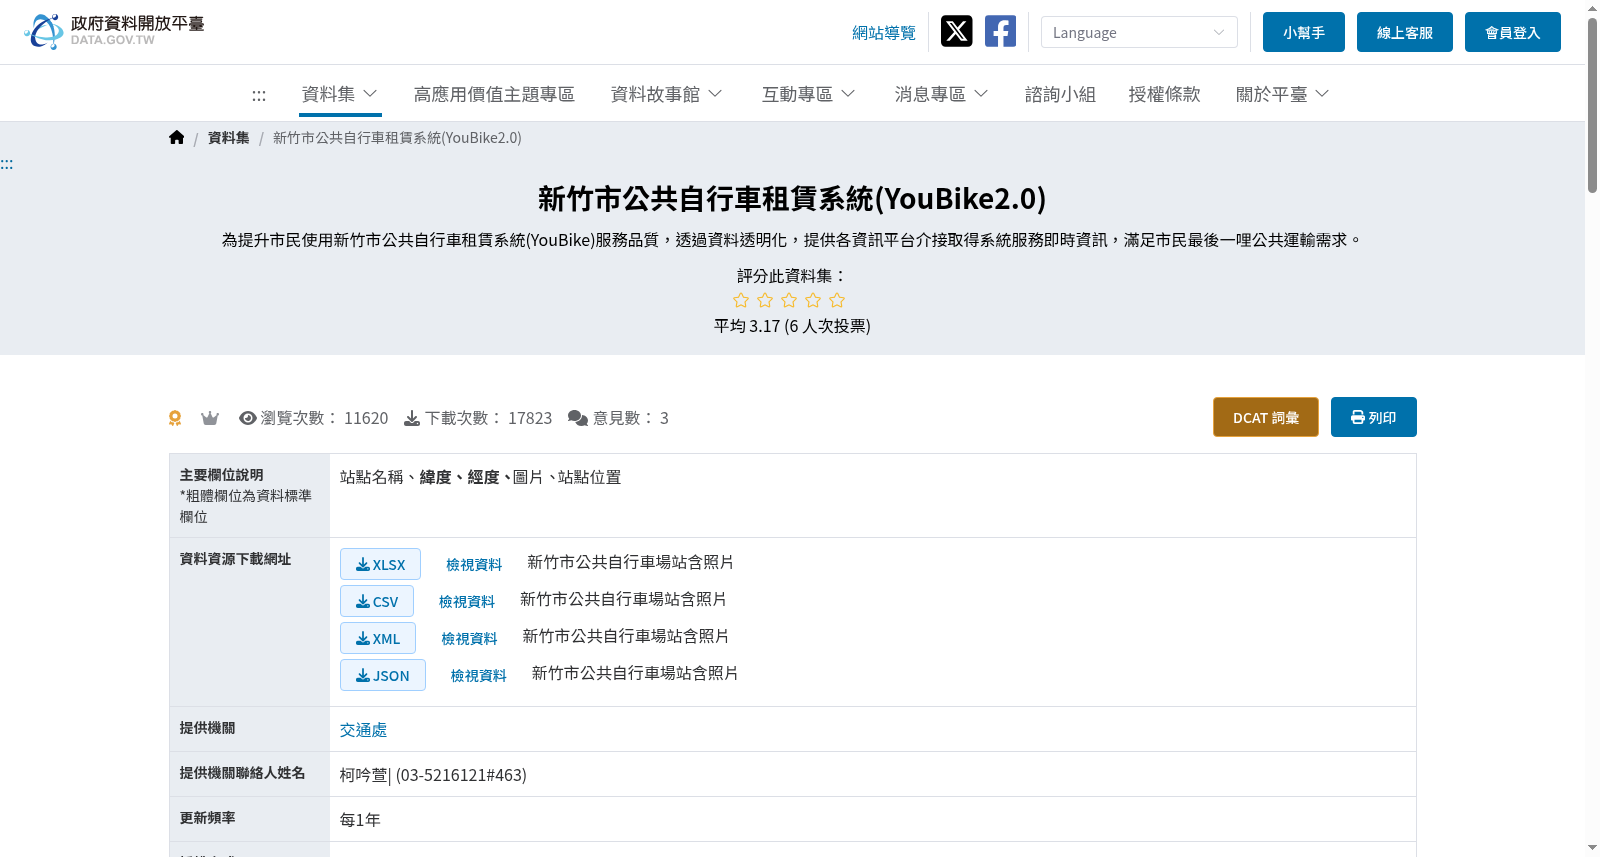Click the orange award badge icon
This screenshot has width=1600, height=857.
tap(175, 418)
